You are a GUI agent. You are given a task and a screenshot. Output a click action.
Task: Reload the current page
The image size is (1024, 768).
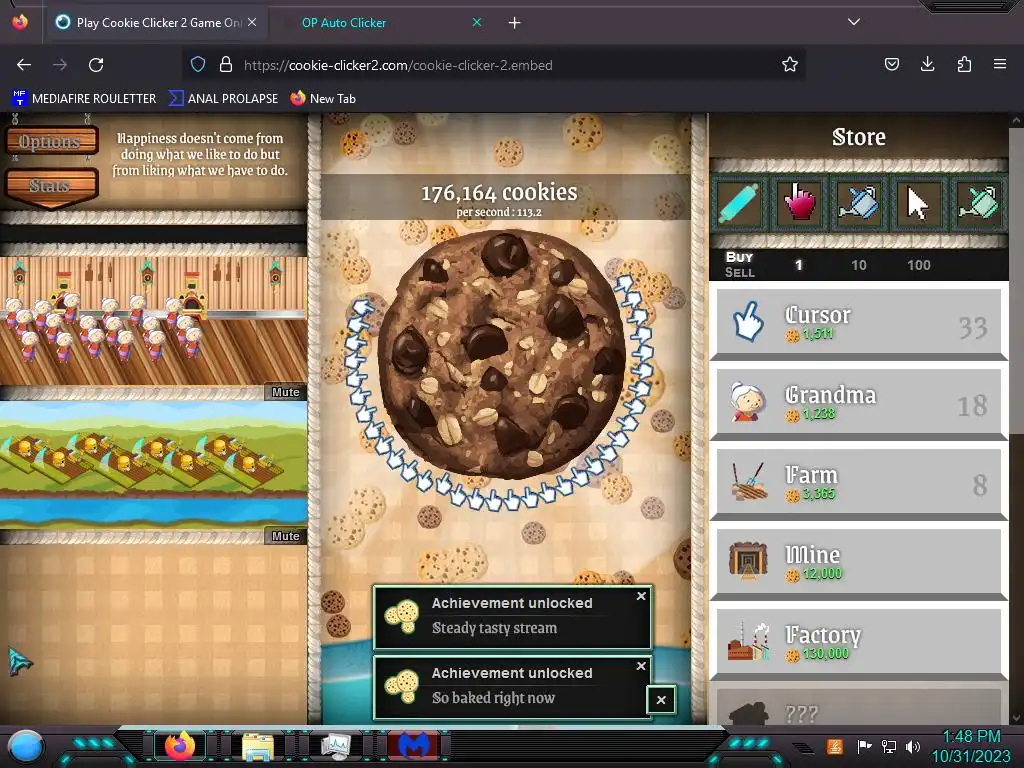(x=96, y=65)
